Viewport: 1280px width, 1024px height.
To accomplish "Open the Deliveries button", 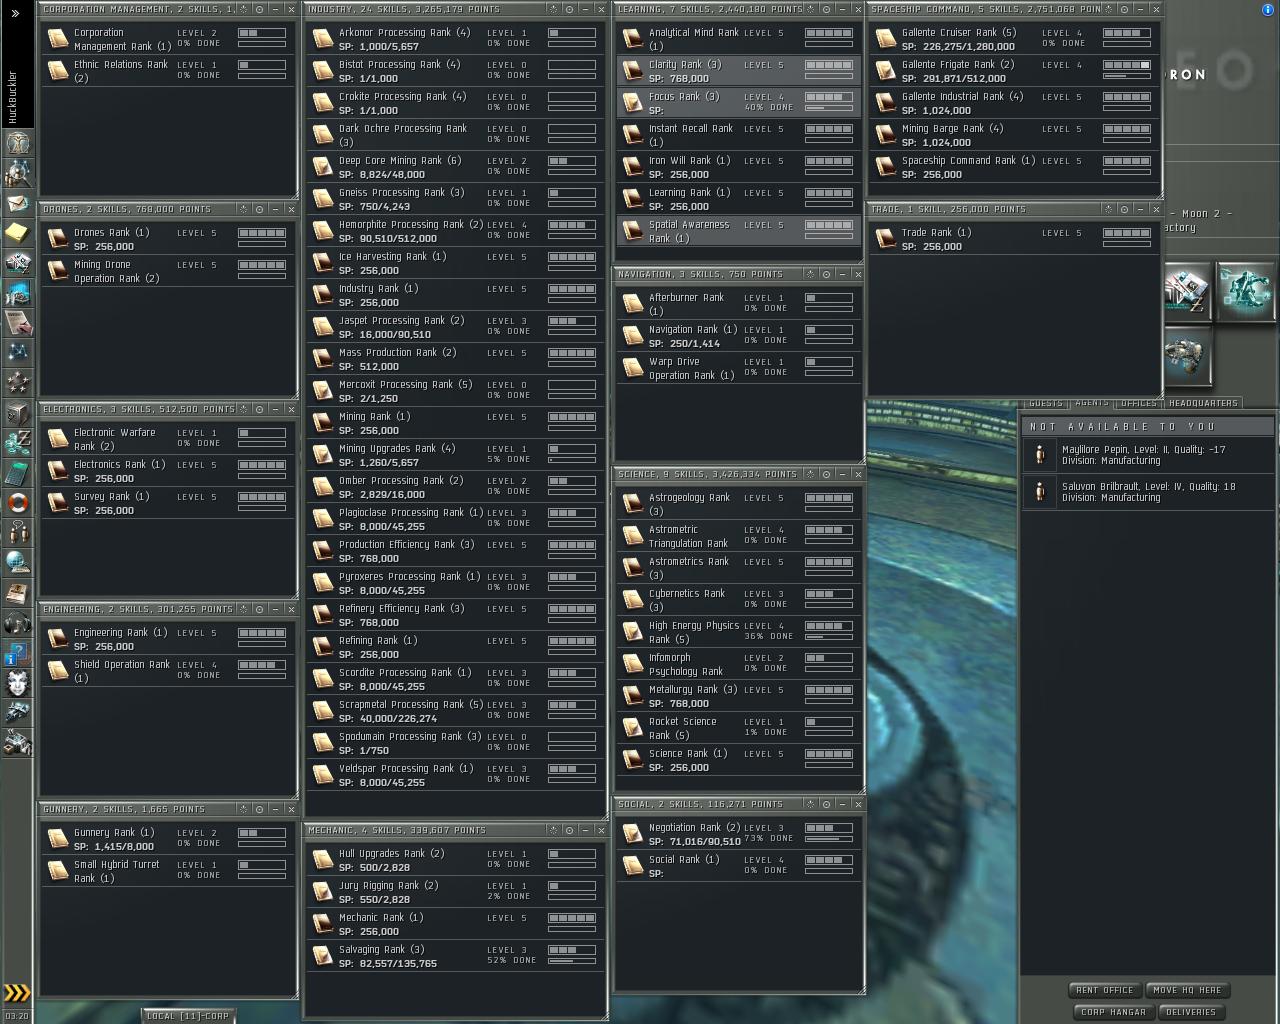I will coord(1191,1012).
